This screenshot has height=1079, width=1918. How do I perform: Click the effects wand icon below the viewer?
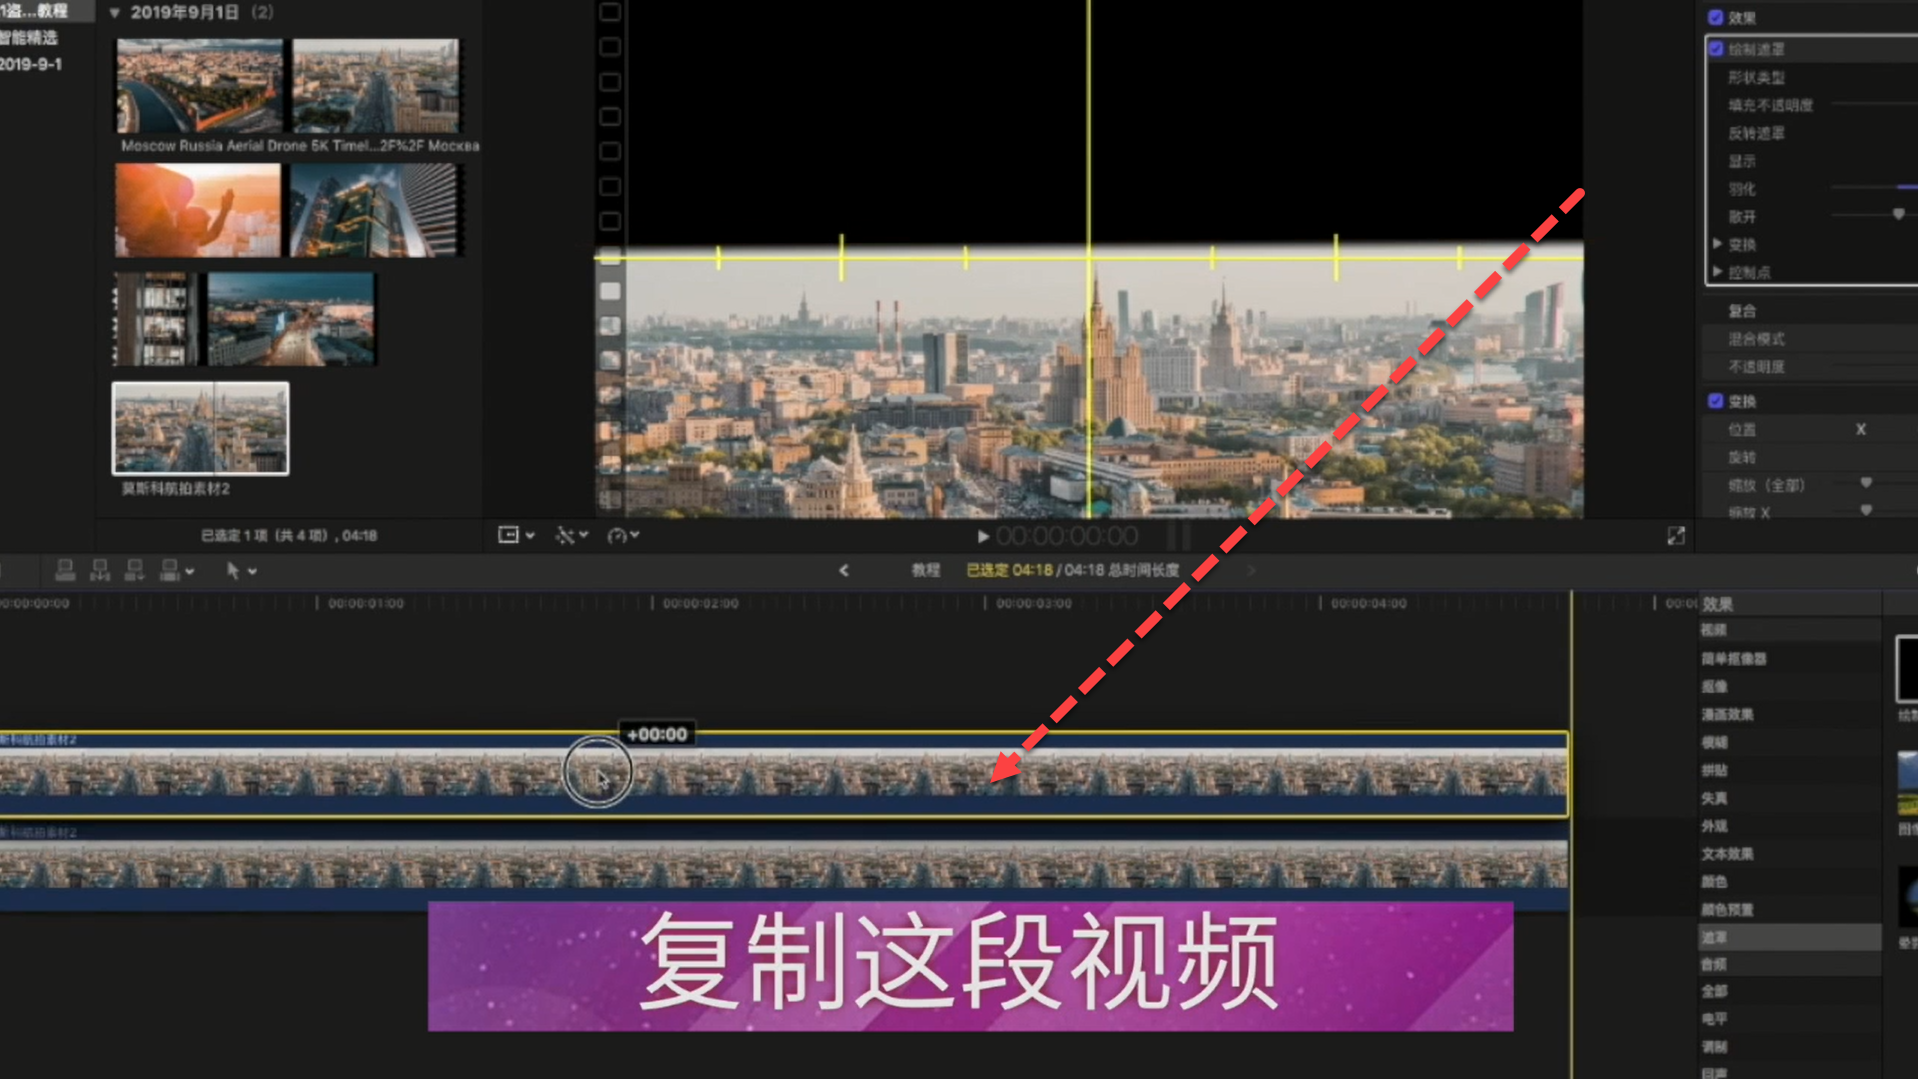click(565, 535)
